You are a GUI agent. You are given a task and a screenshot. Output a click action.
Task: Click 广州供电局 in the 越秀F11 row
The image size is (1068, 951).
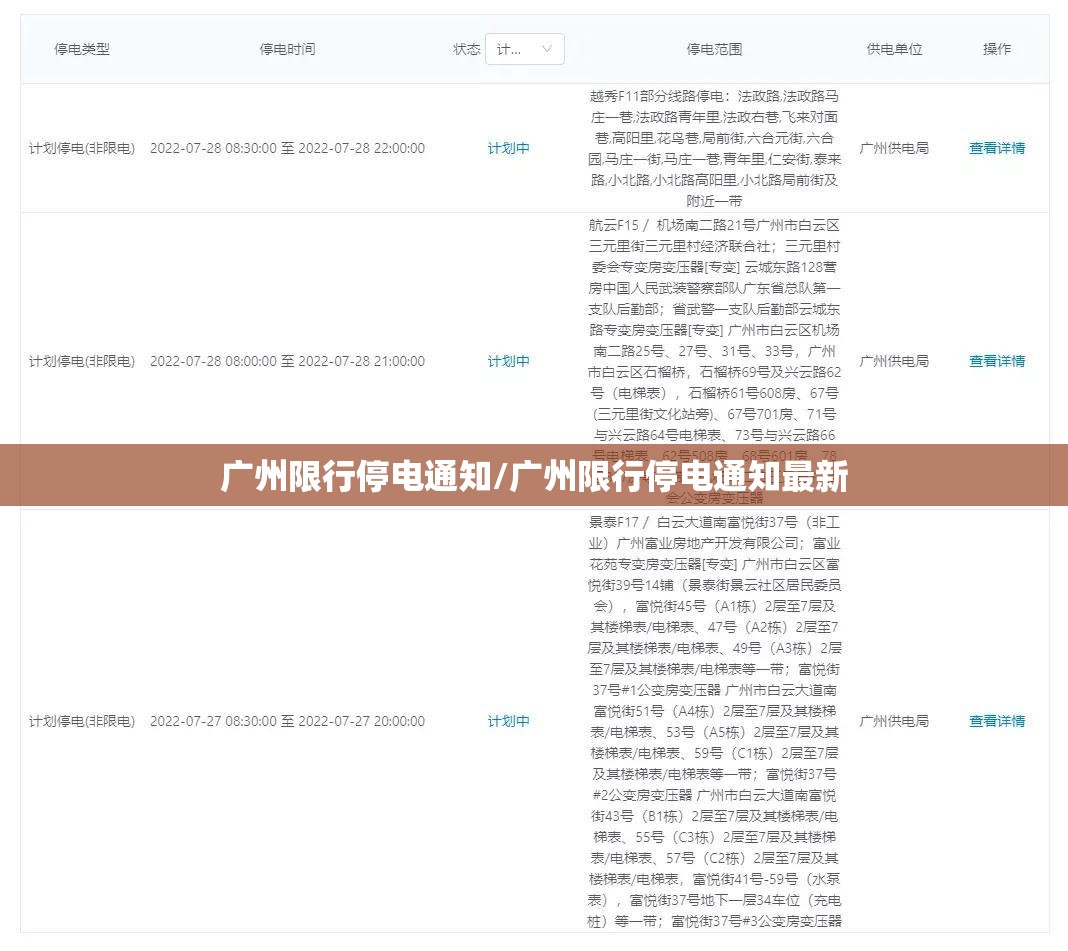click(894, 148)
